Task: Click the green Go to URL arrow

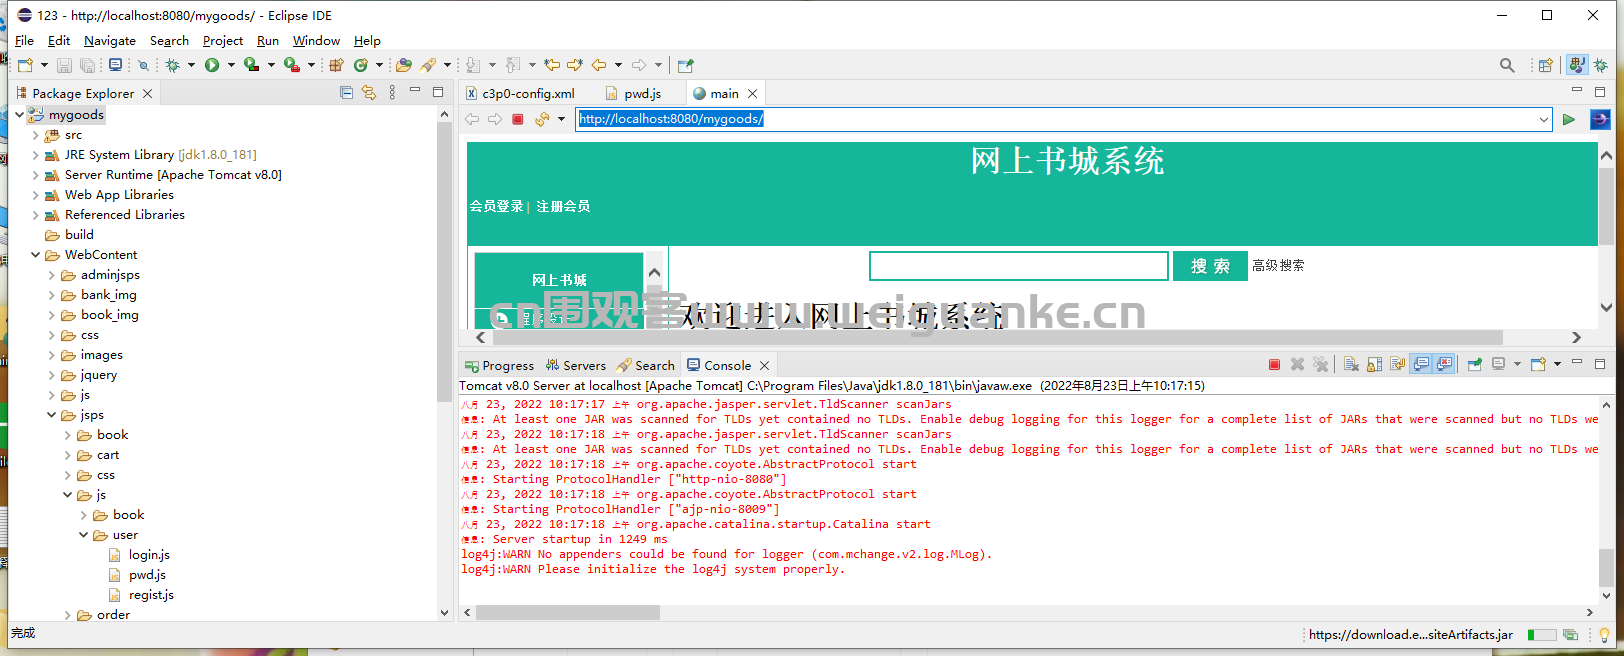Action: [1569, 119]
